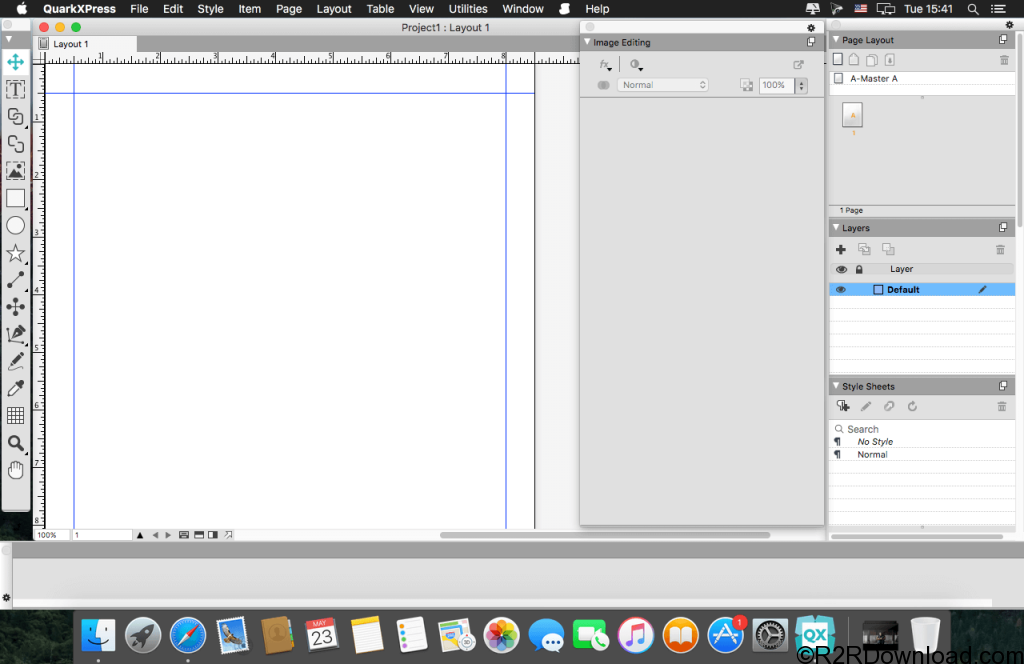This screenshot has width=1024, height=664.
Task: Open the File menu
Action: tap(139, 9)
